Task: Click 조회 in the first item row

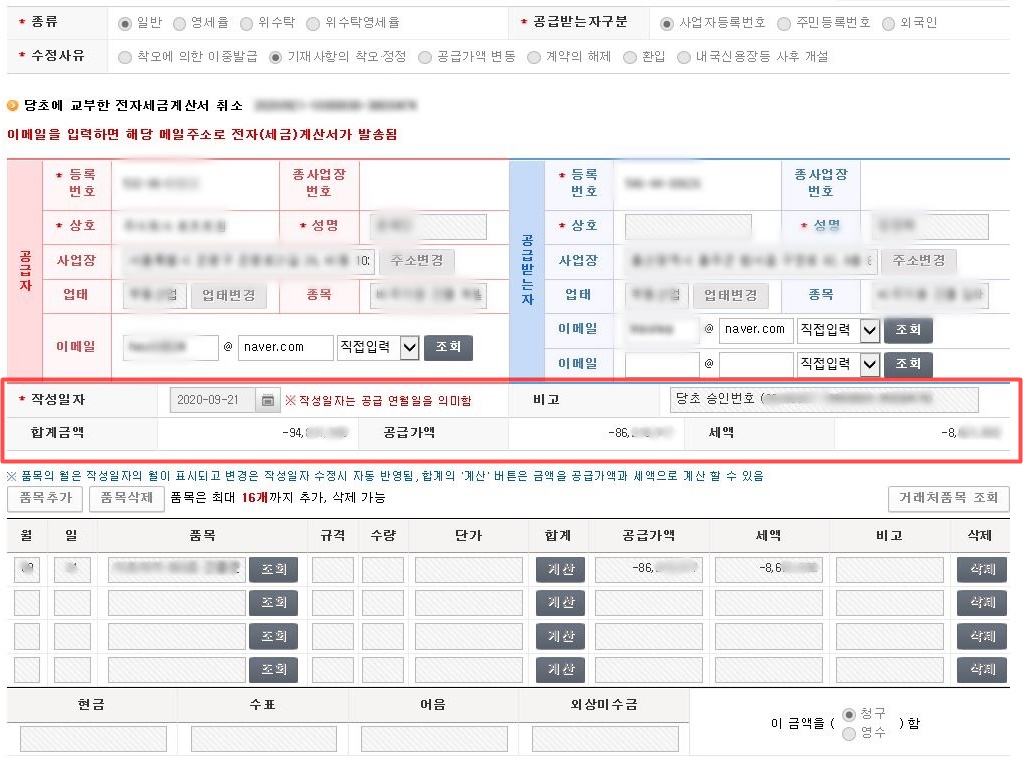Action: (x=273, y=570)
